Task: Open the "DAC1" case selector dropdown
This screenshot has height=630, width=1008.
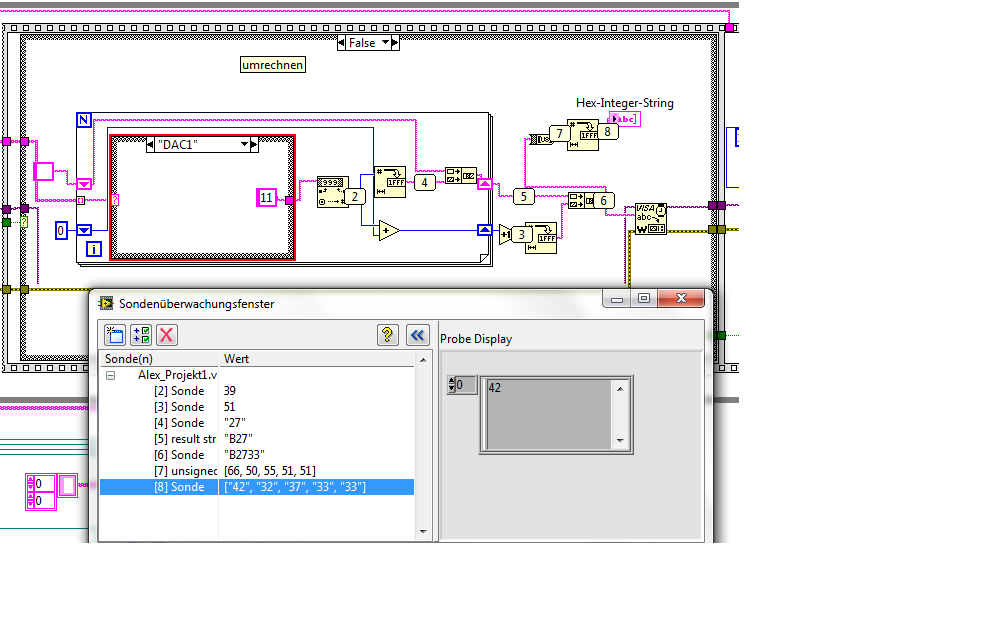Action: tap(243, 145)
